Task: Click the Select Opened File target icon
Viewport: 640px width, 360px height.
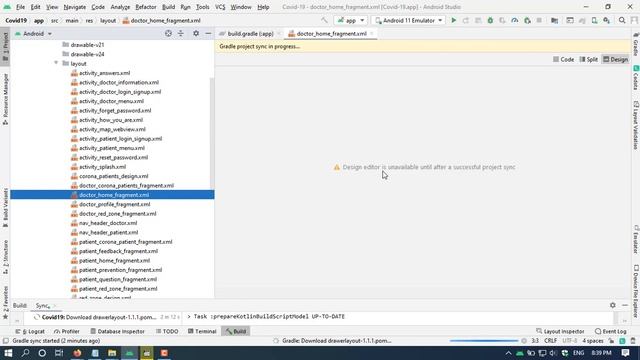Action: [x=168, y=33]
